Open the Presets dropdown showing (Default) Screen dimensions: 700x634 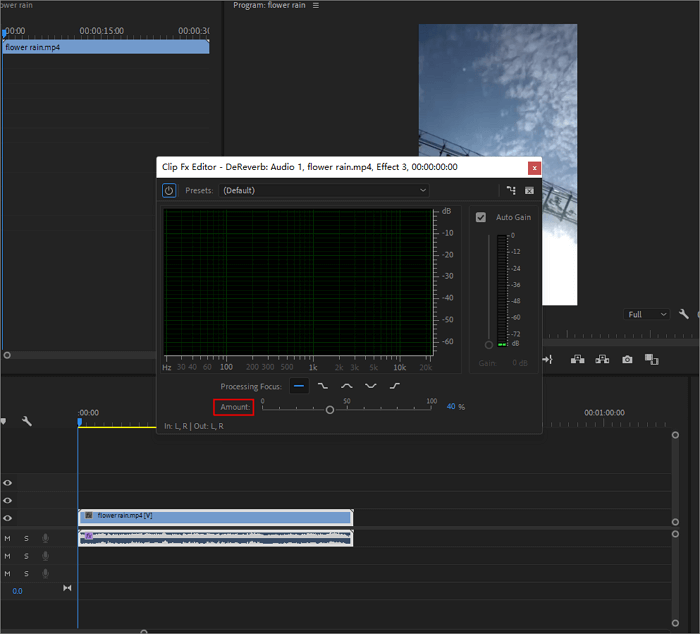pyautogui.click(x=324, y=191)
